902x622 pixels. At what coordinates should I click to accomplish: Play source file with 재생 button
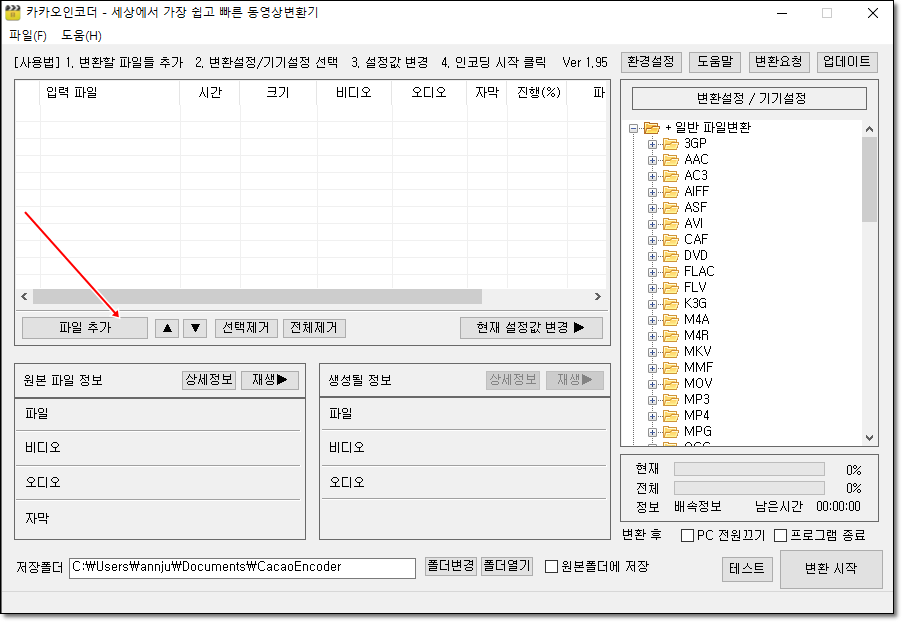(x=269, y=380)
